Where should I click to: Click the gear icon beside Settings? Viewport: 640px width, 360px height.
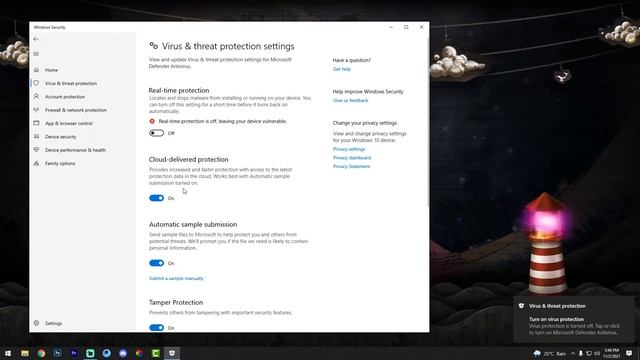point(36,323)
